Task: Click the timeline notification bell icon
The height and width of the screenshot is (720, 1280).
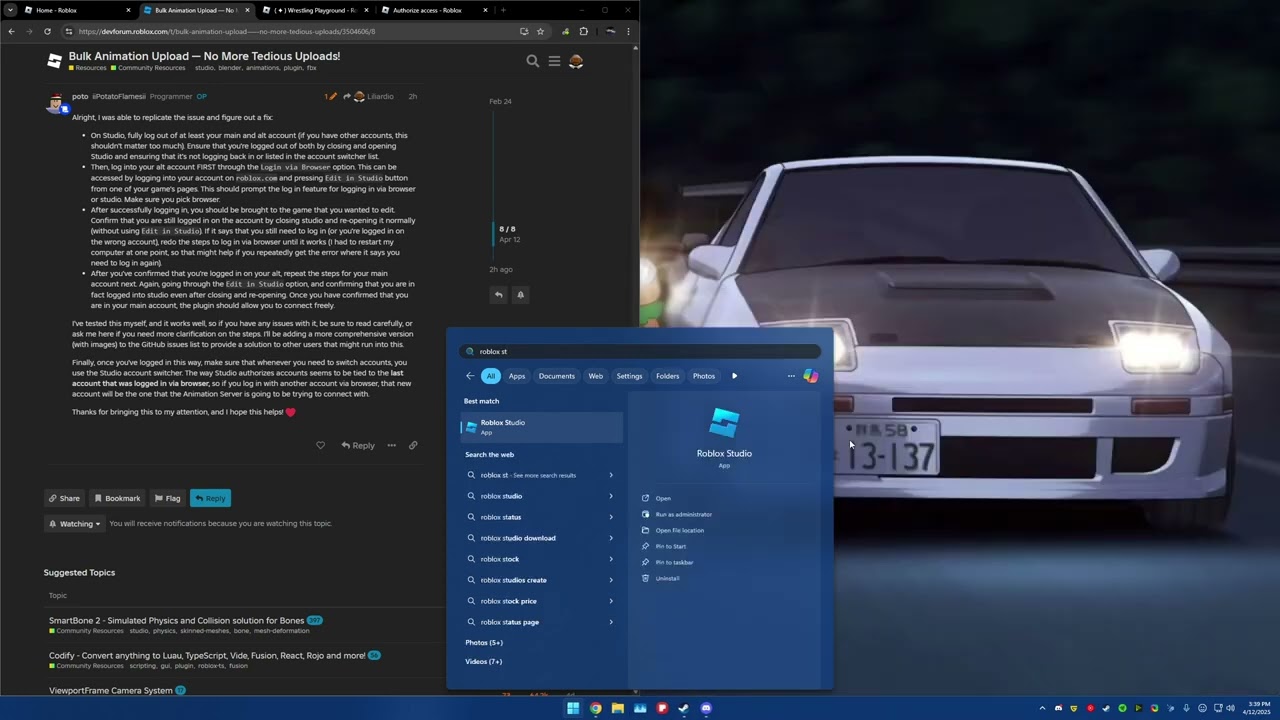Action: (x=520, y=295)
